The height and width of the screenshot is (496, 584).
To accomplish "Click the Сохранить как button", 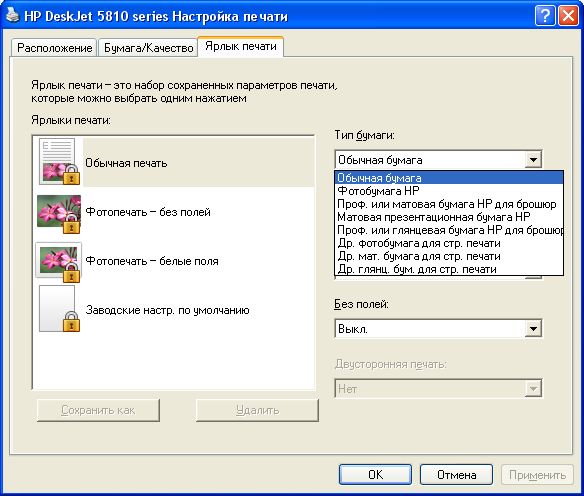I will point(98,410).
